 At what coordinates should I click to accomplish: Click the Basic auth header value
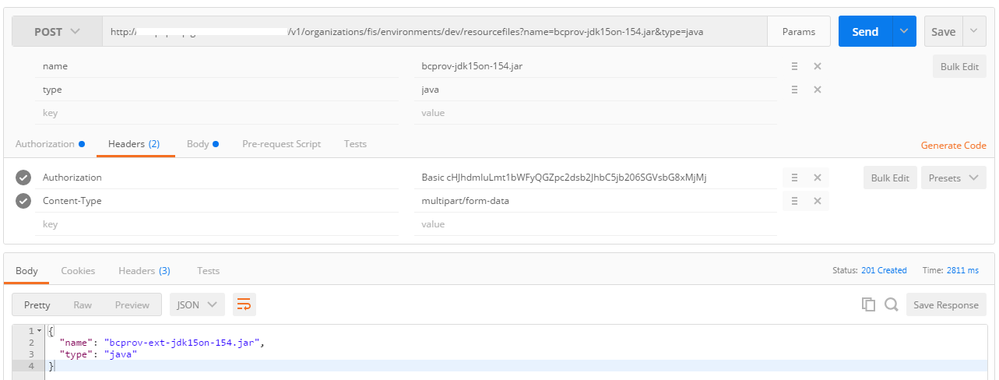coord(564,178)
